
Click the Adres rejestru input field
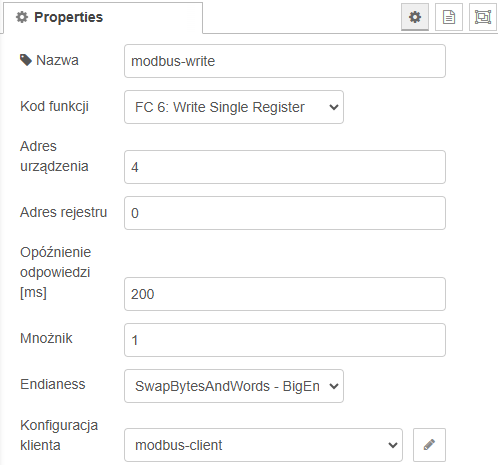285,213
